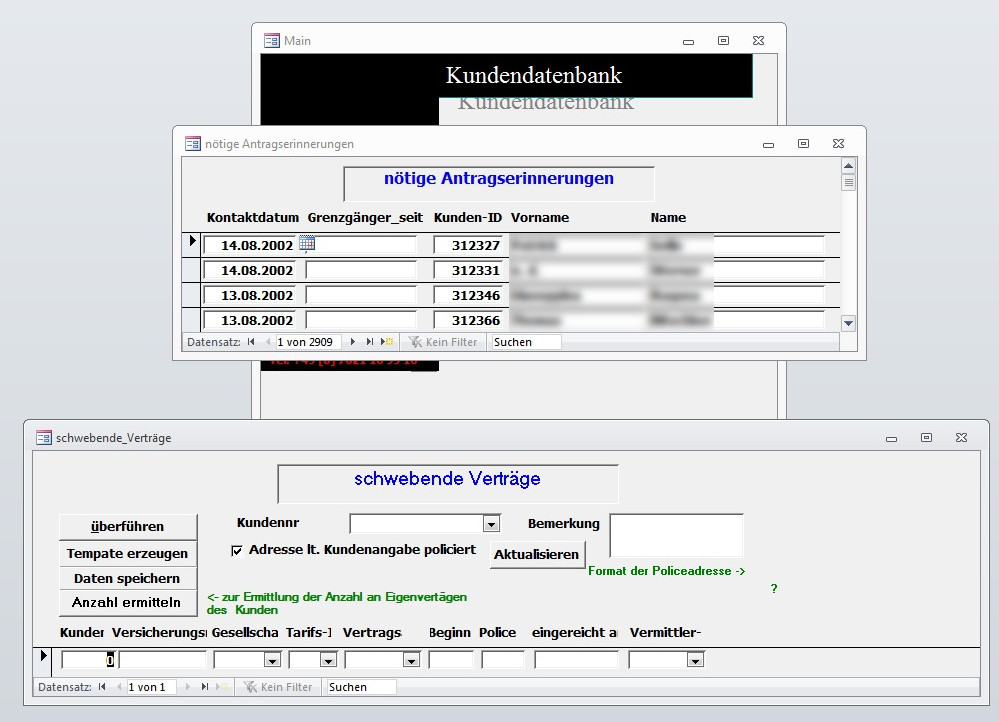The width and height of the screenshot is (999, 722).
Task: Expand the Gesellschaft combo box
Action: (x=271, y=660)
